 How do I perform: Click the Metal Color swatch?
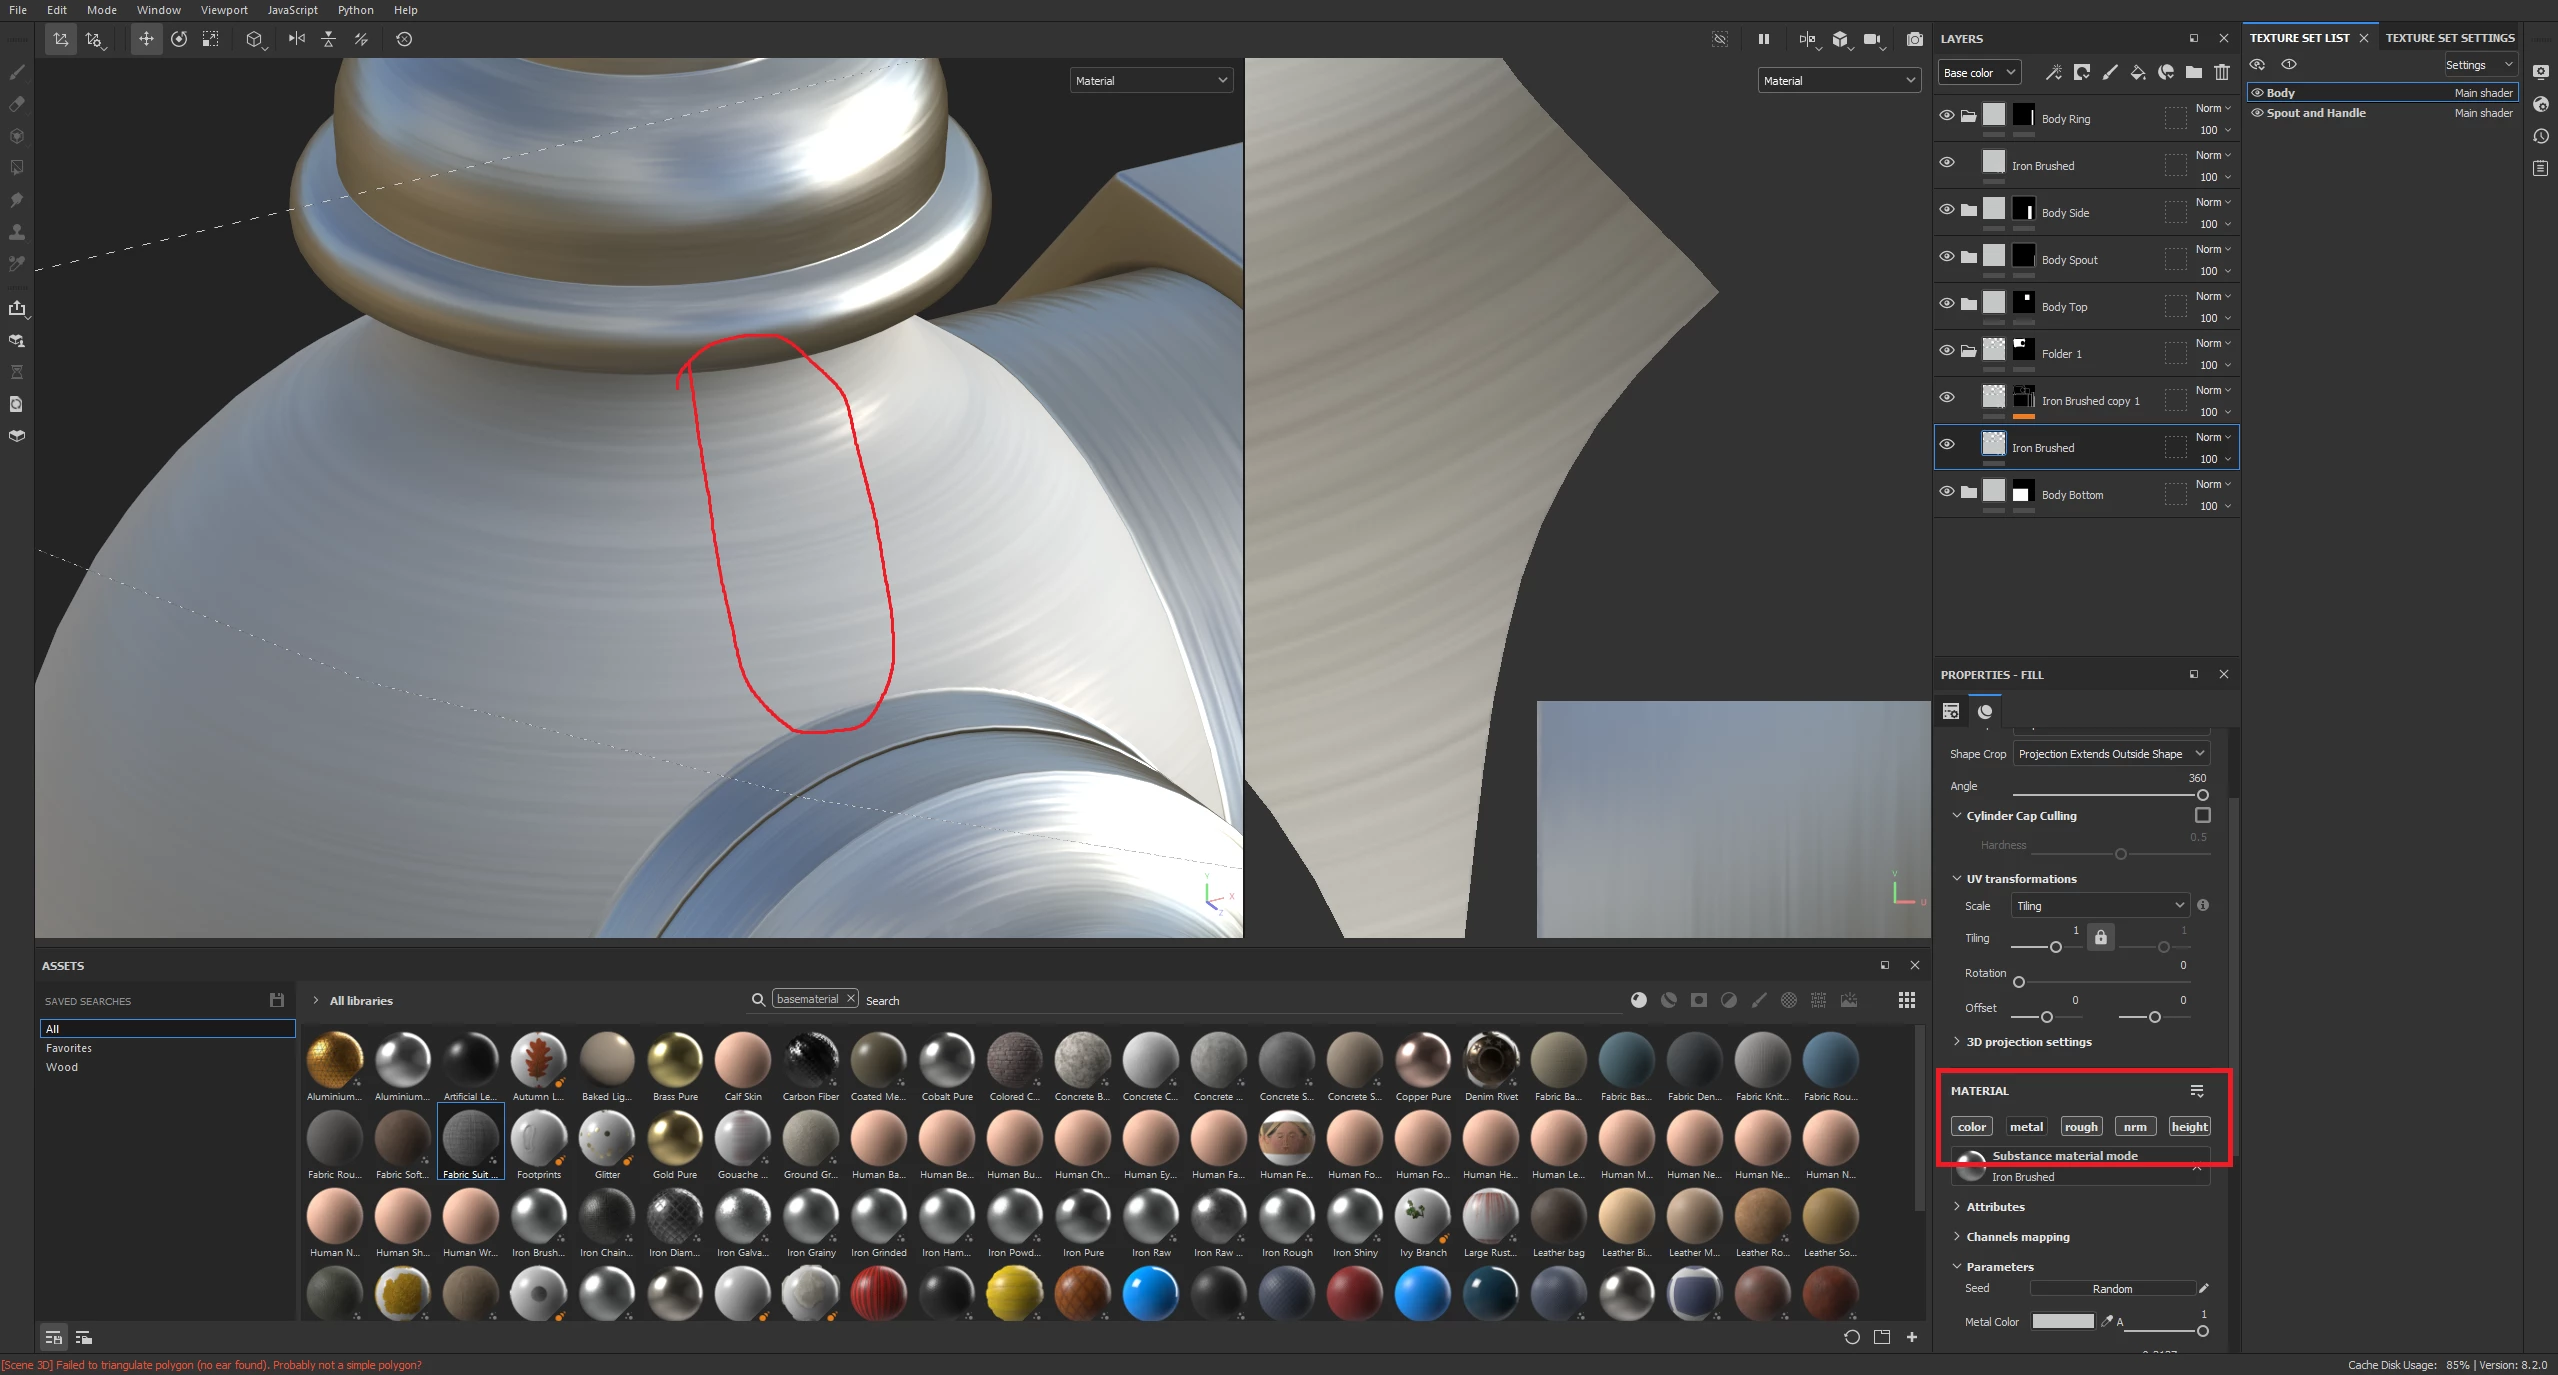(2062, 1321)
